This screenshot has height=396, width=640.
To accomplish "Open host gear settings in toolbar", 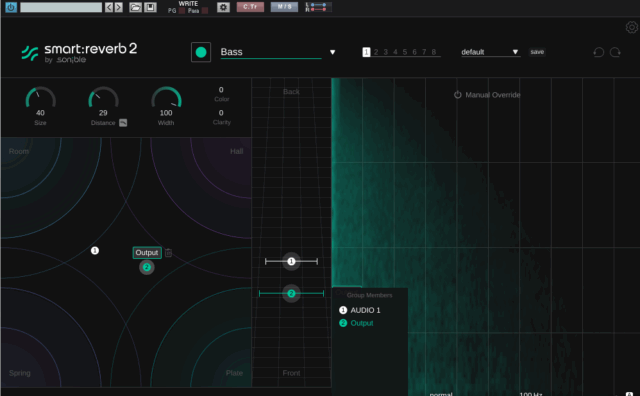I will click(x=223, y=7).
